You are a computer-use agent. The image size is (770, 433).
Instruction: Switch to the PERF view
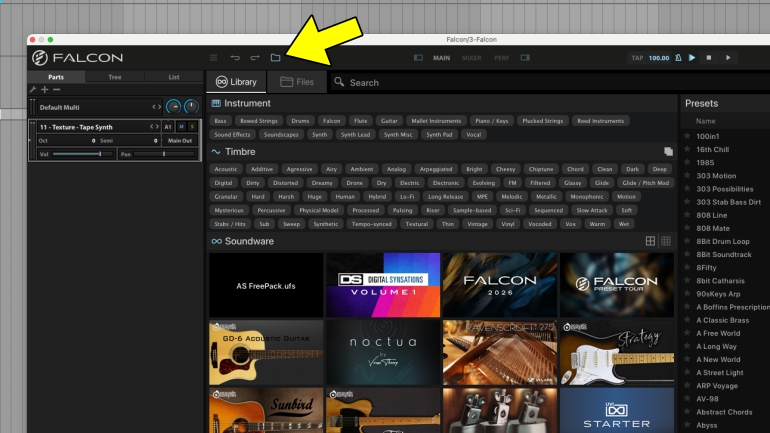[x=501, y=58]
